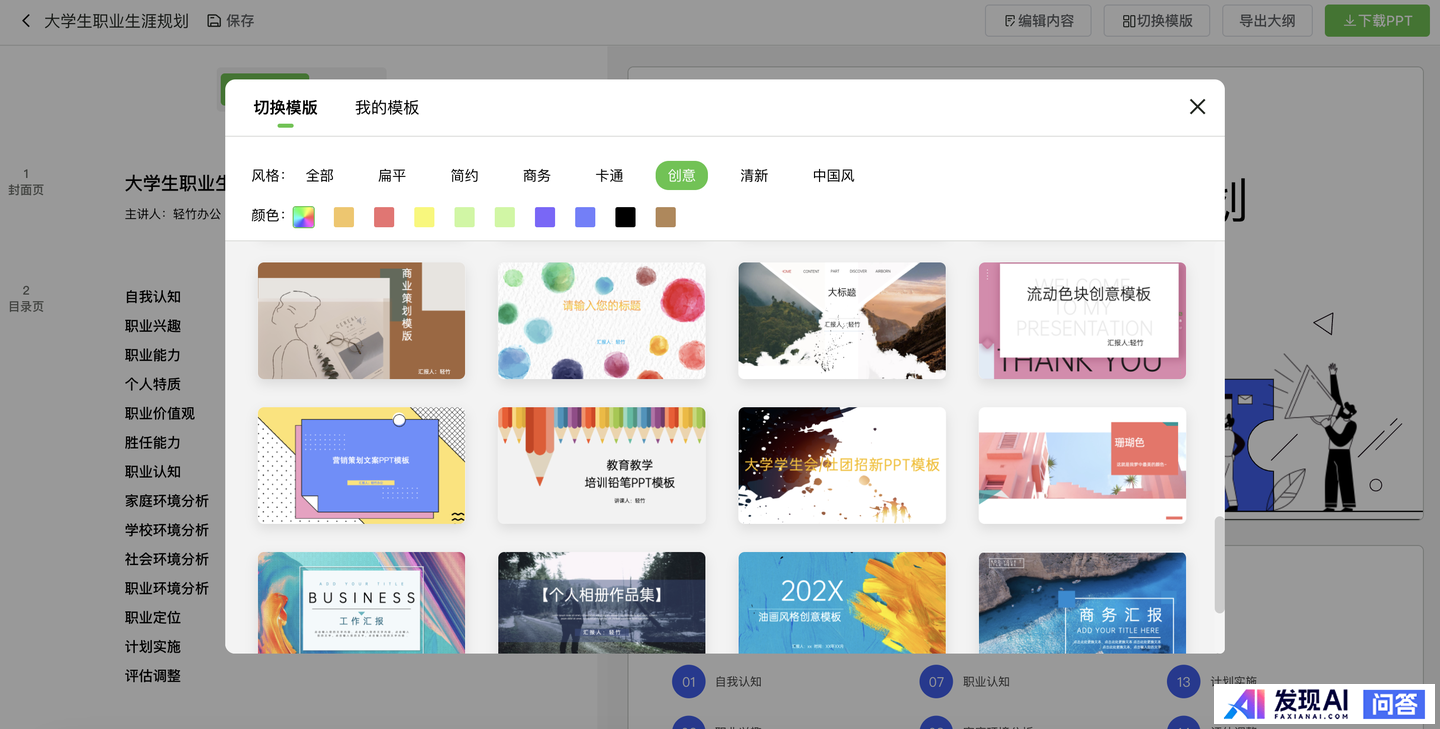The image size is (1440, 729).
Task: Pick the mountain landscape 大标题 template
Action: pyautogui.click(x=842, y=321)
